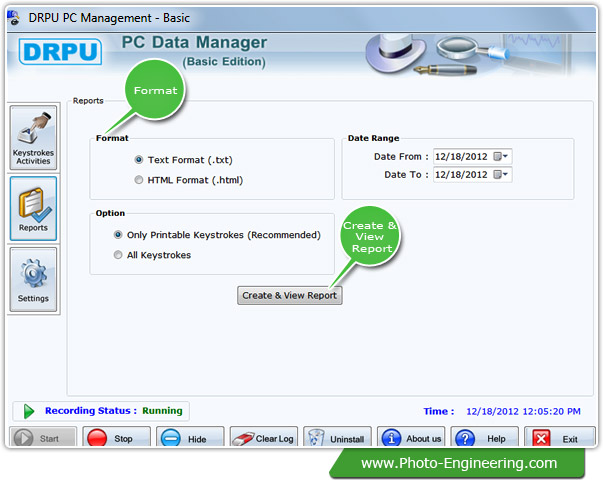Screen dimensions: 603x480
Task: Click the app icon in title bar
Action: pos(14,18)
